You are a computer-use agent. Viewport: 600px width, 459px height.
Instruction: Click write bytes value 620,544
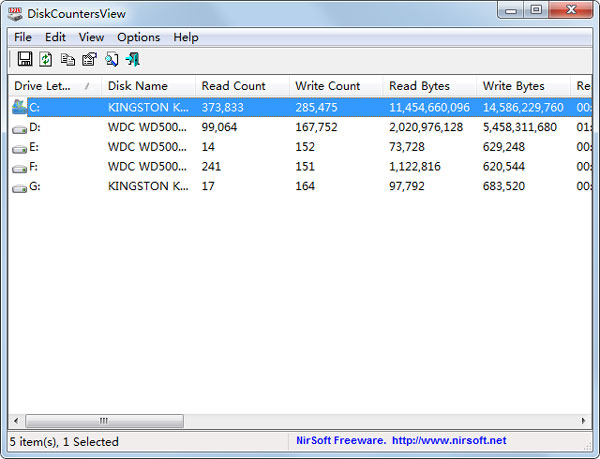pos(504,166)
